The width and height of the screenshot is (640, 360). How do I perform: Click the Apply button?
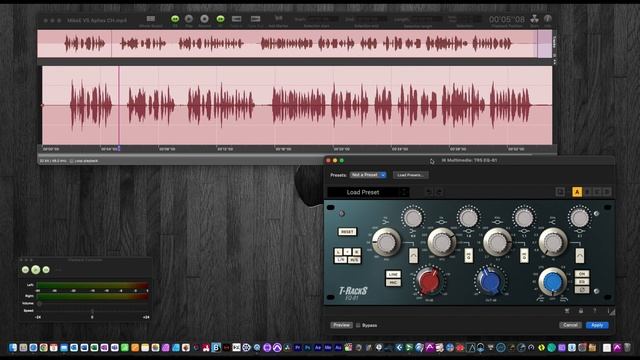(x=597, y=325)
